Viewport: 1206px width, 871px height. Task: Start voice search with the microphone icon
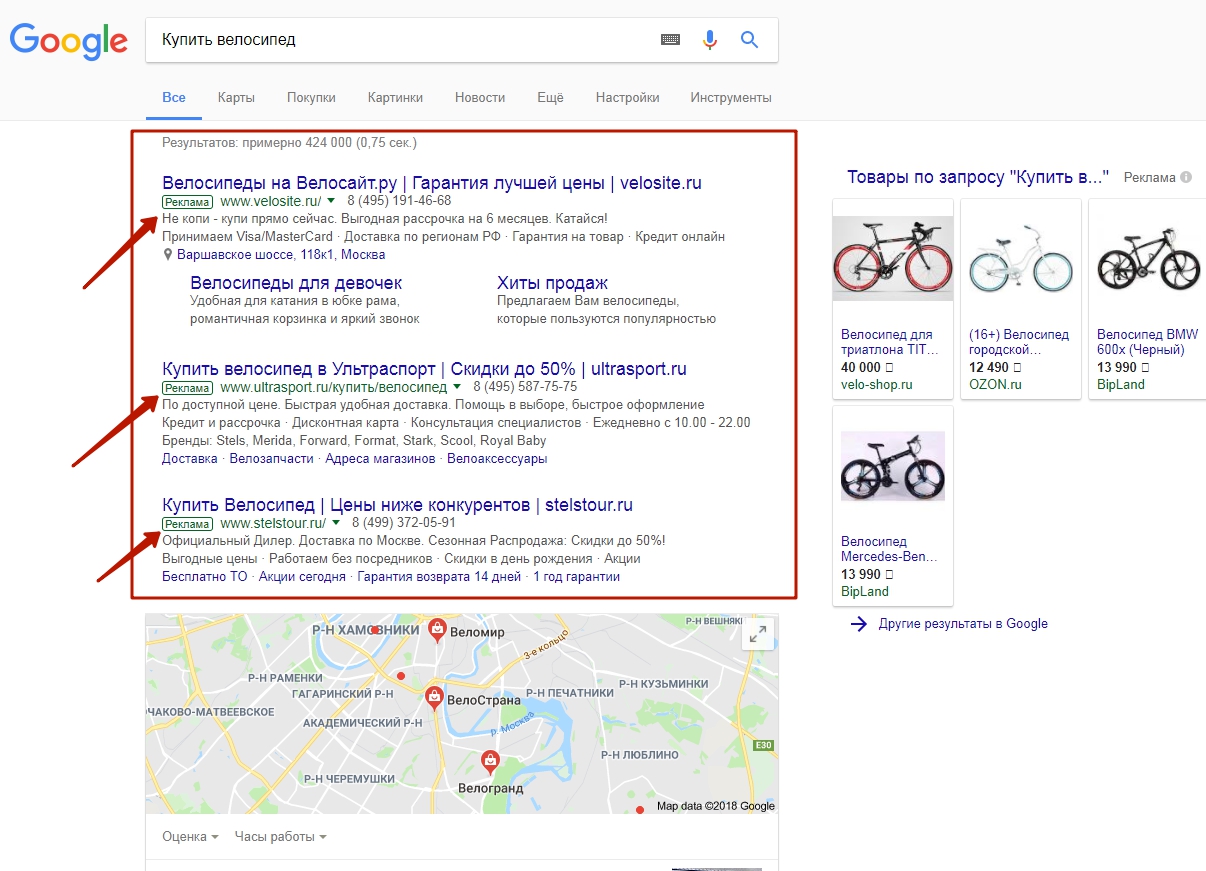point(710,40)
